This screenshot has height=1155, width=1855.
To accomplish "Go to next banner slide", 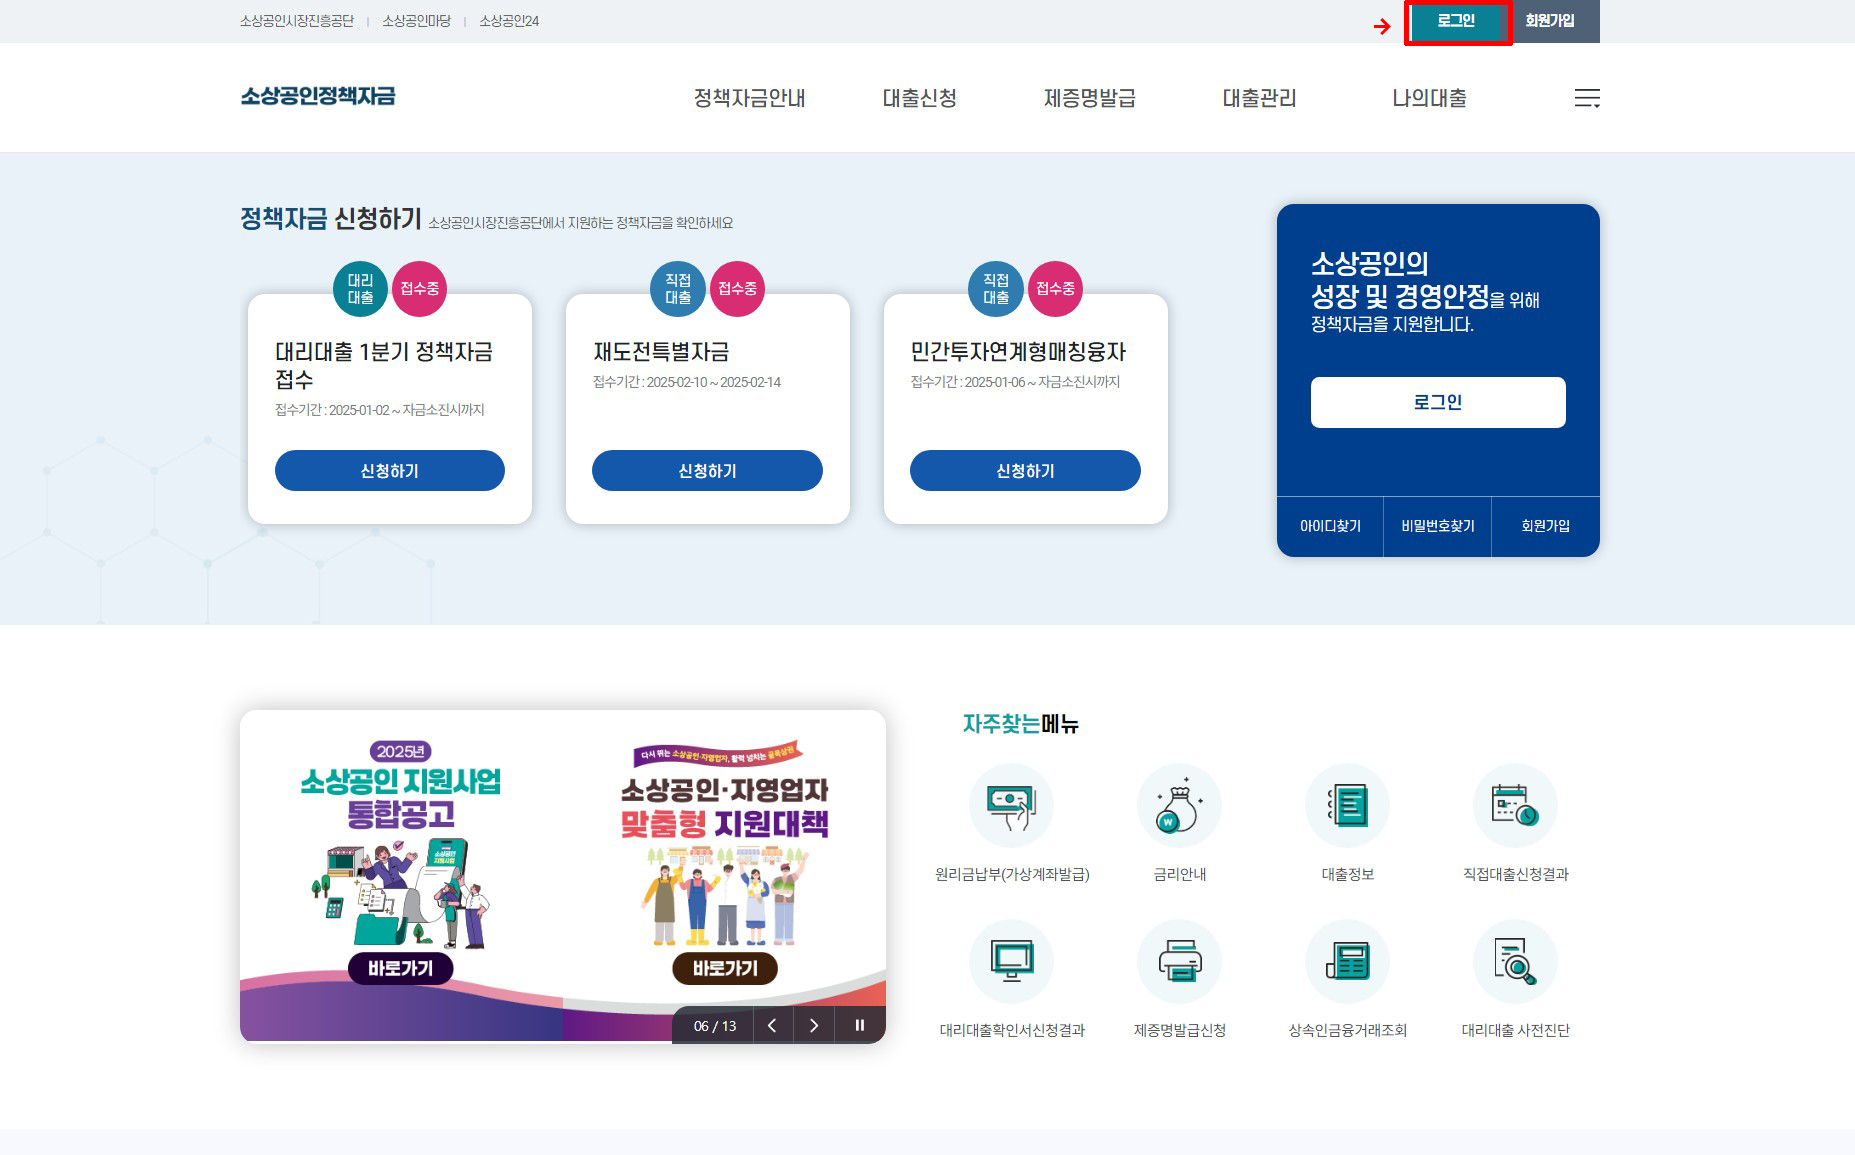I will (814, 1025).
